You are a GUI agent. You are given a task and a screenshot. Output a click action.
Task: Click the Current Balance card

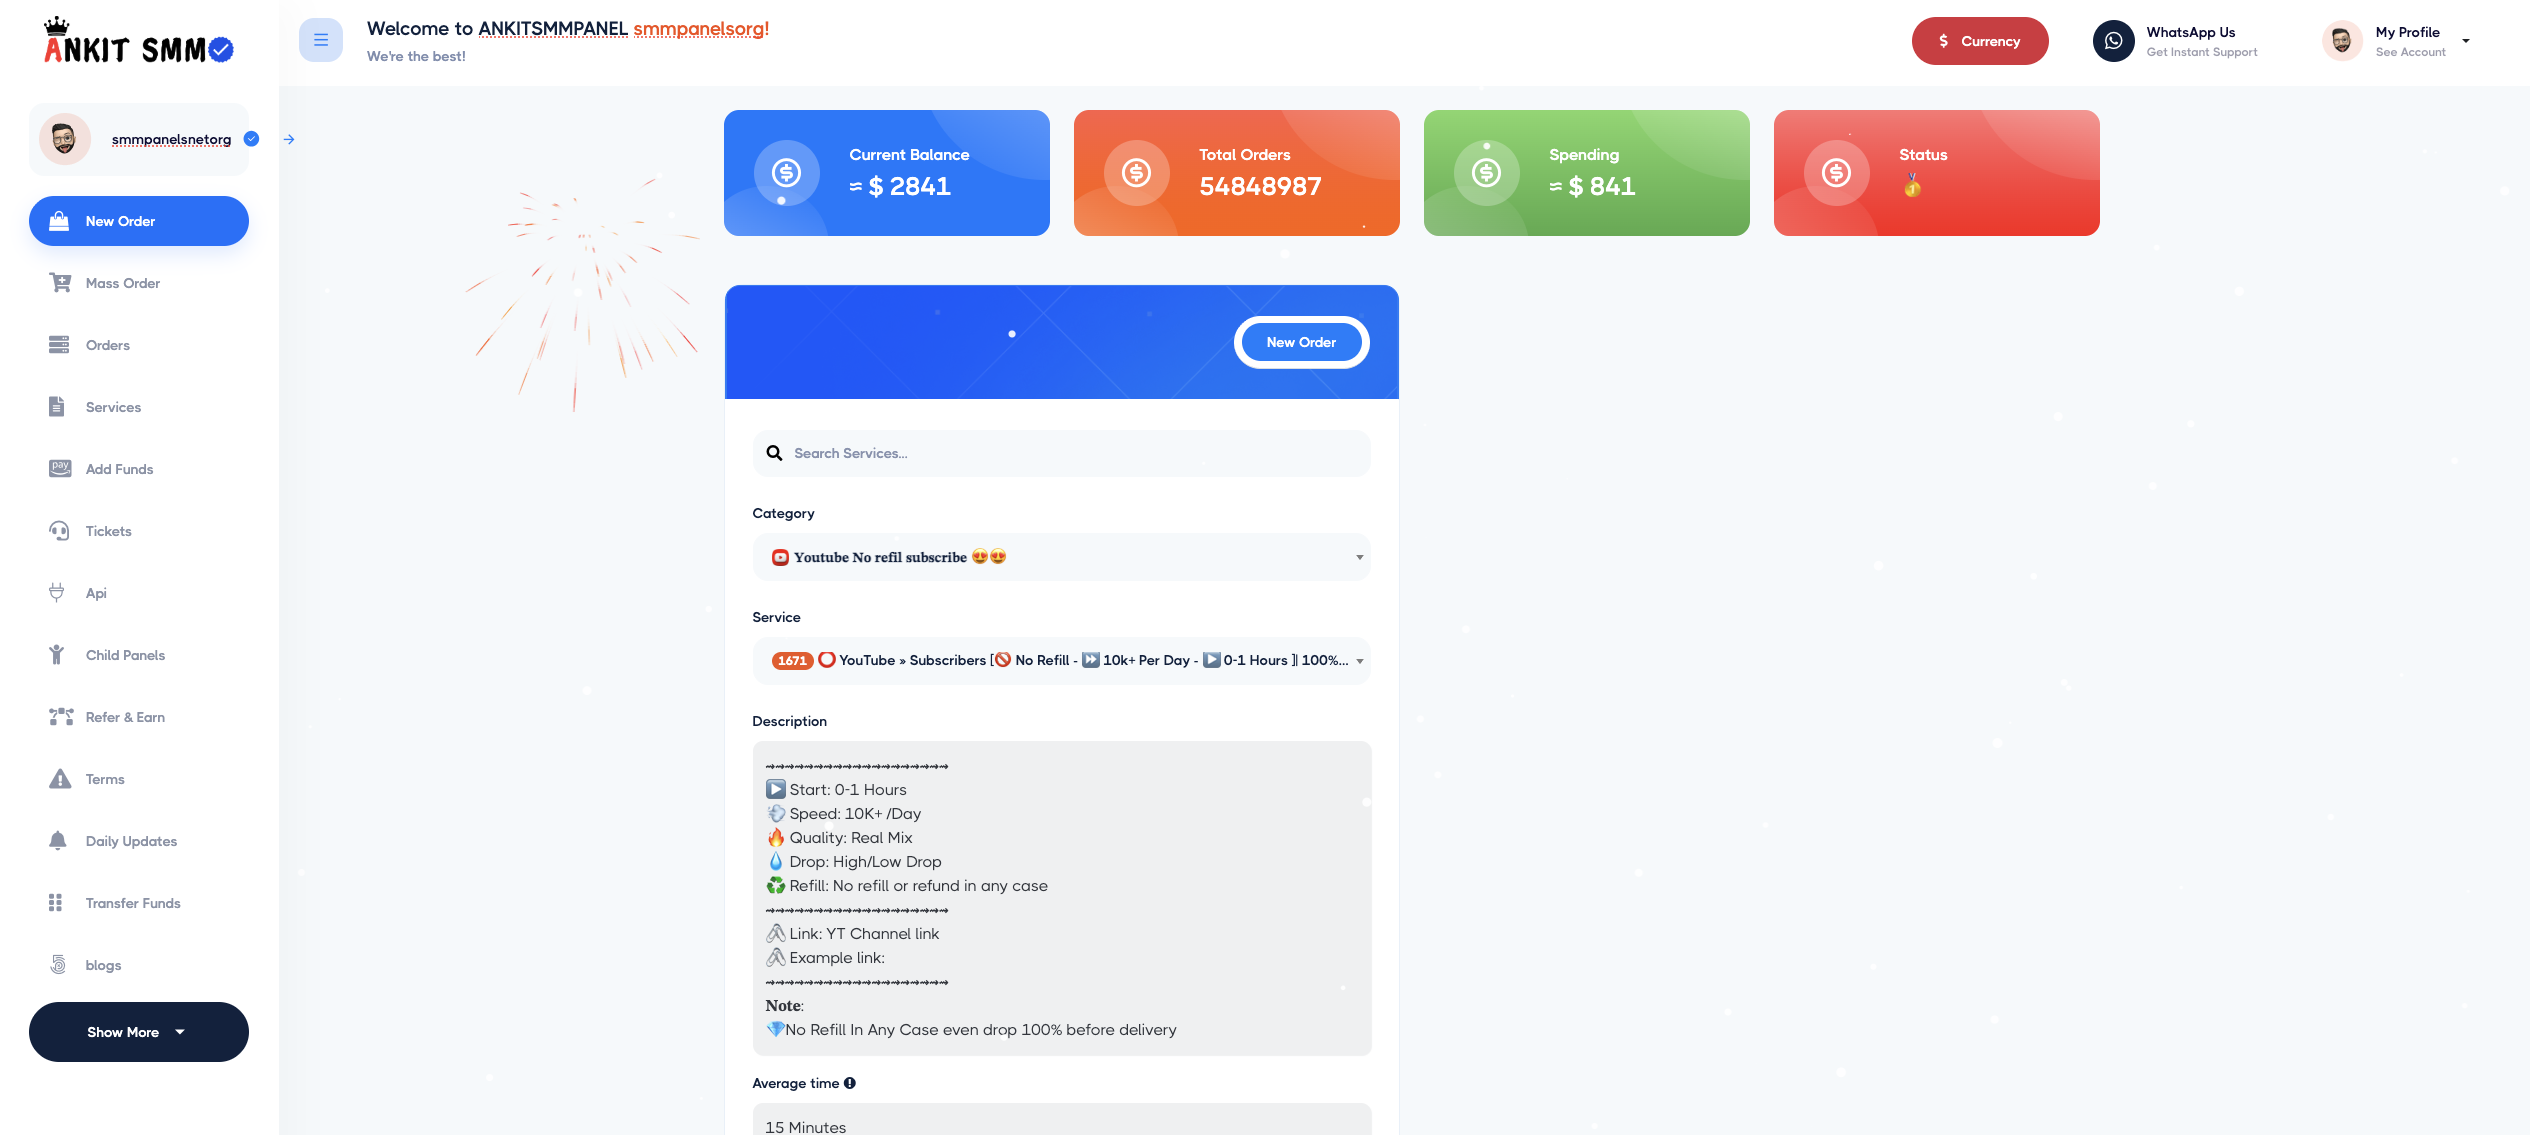point(886,173)
